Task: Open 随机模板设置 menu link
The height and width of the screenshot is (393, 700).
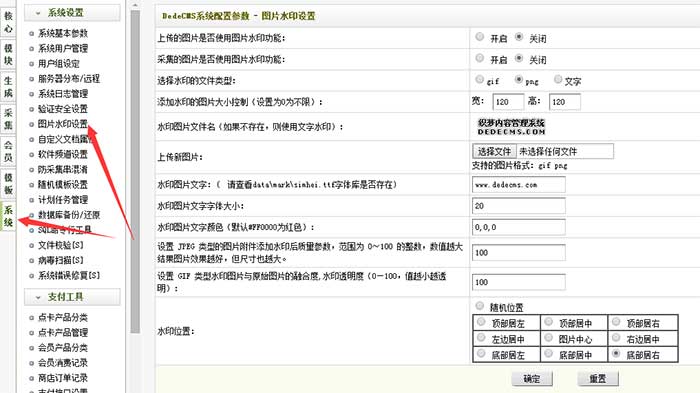Action: (x=62, y=185)
